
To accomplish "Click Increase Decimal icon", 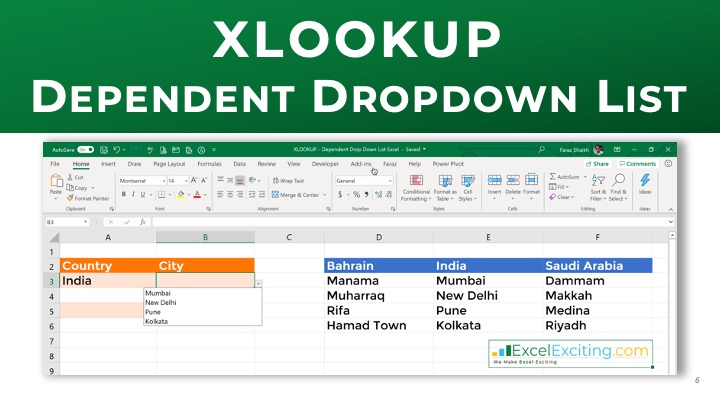I will (x=378, y=195).
